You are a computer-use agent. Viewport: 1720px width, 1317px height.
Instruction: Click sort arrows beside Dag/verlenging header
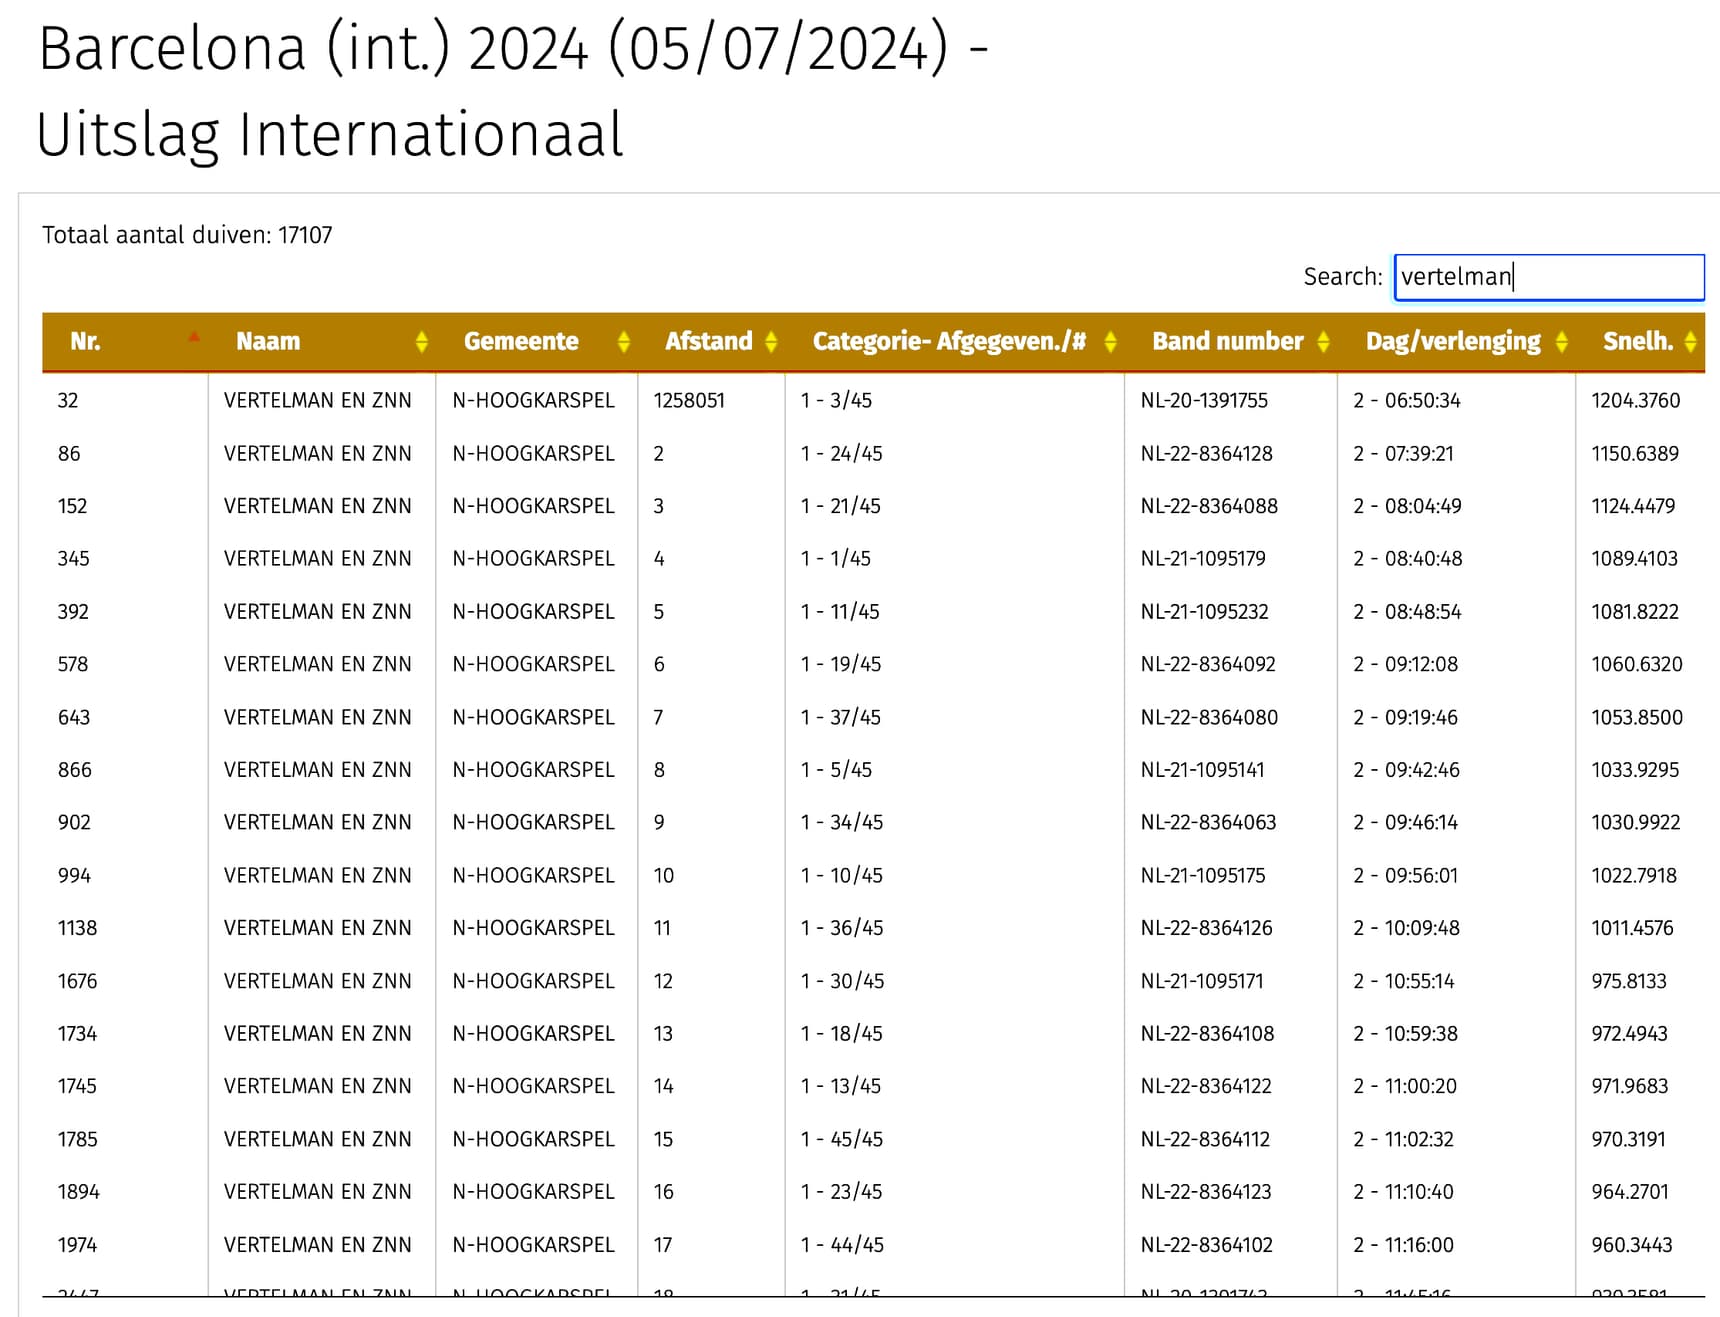[1561, 342]
